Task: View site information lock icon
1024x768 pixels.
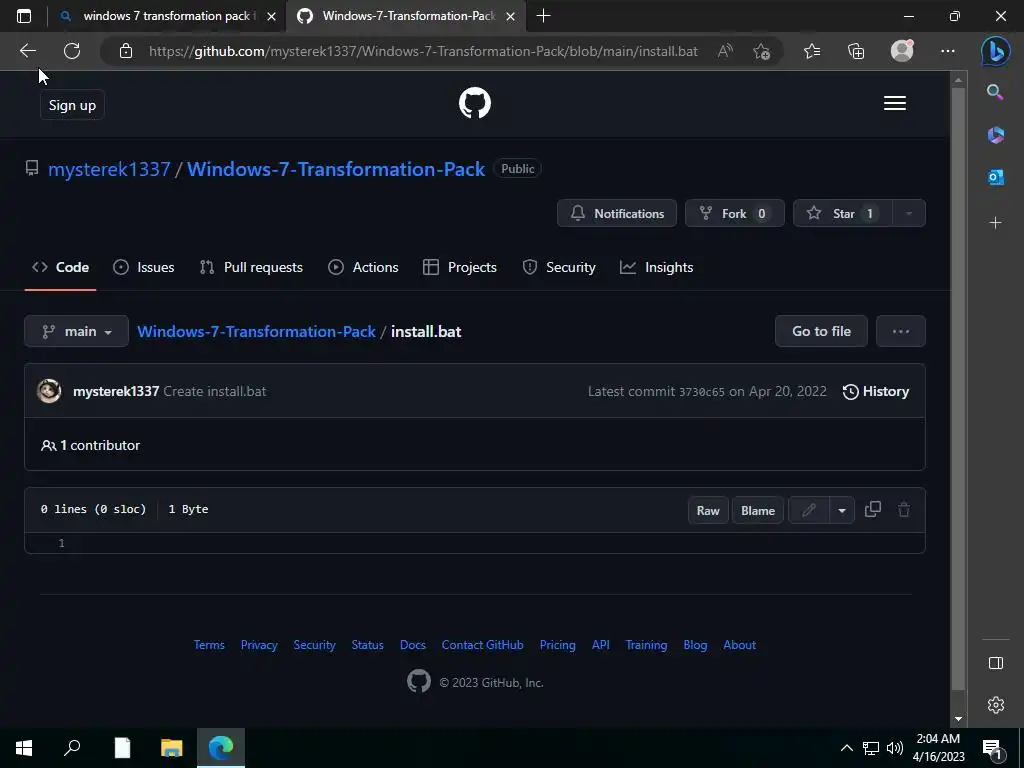Action: click(x=126, y=51)
